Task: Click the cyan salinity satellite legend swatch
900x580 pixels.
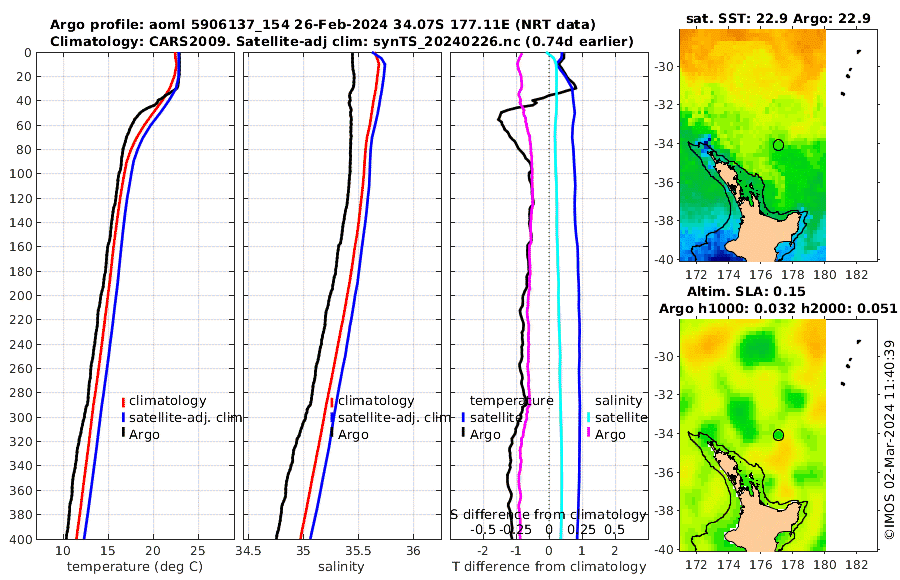Action: tap(588, 417)
